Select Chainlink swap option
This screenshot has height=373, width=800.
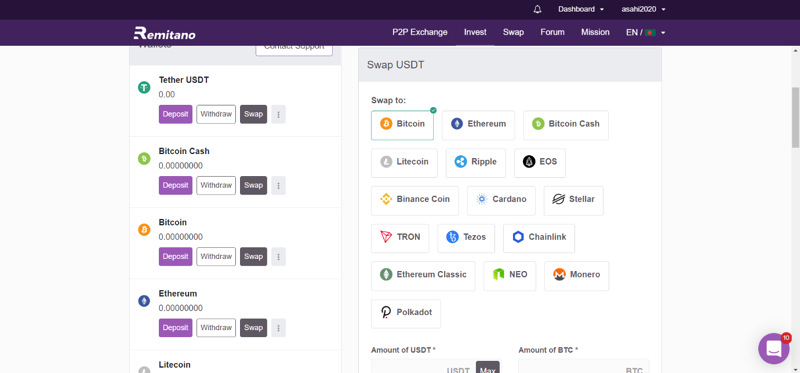coord(539,238)
